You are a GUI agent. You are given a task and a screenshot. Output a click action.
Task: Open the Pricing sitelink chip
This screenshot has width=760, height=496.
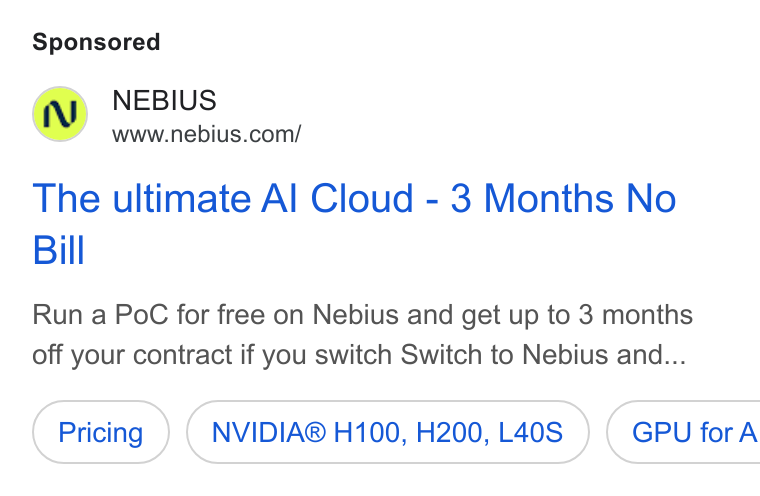coord(101,432)
